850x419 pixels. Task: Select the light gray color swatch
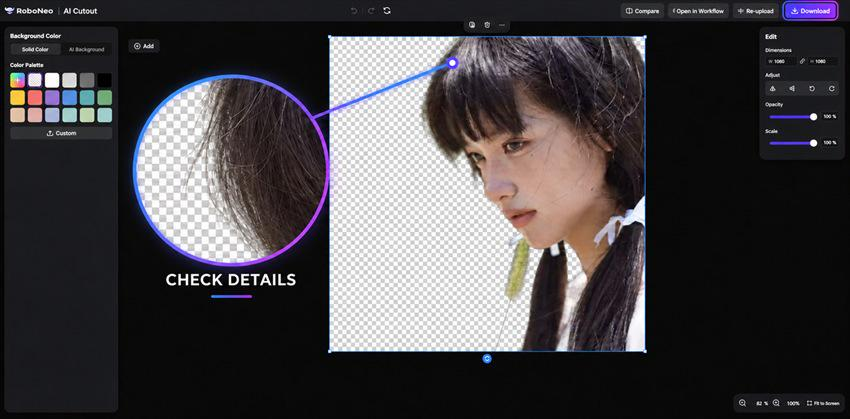click(69, 80)
